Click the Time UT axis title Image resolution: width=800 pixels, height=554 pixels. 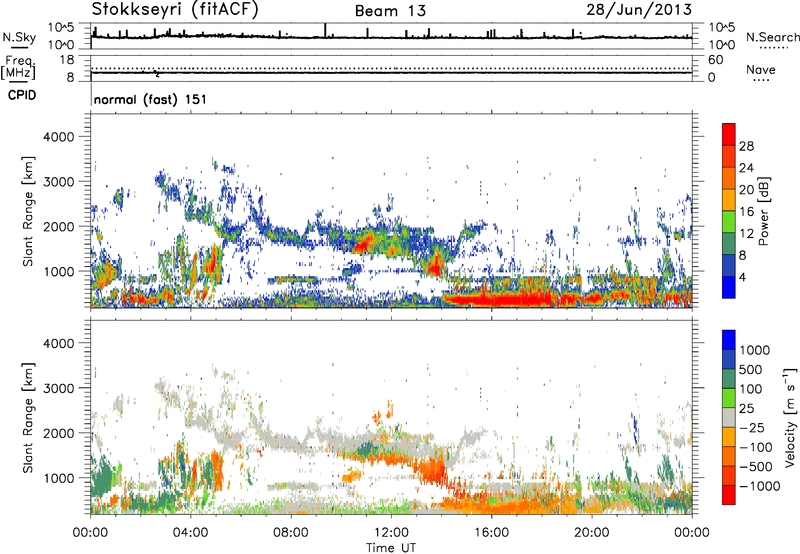(x=391, y=548)
